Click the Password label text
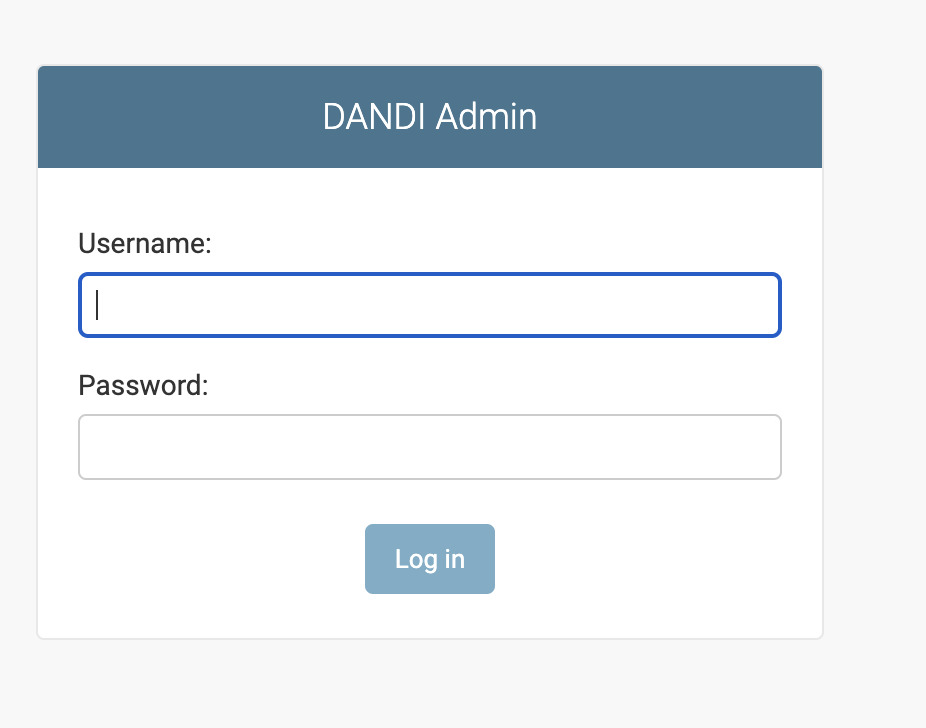Screen dimensions: 926x728 click(143, 385)
